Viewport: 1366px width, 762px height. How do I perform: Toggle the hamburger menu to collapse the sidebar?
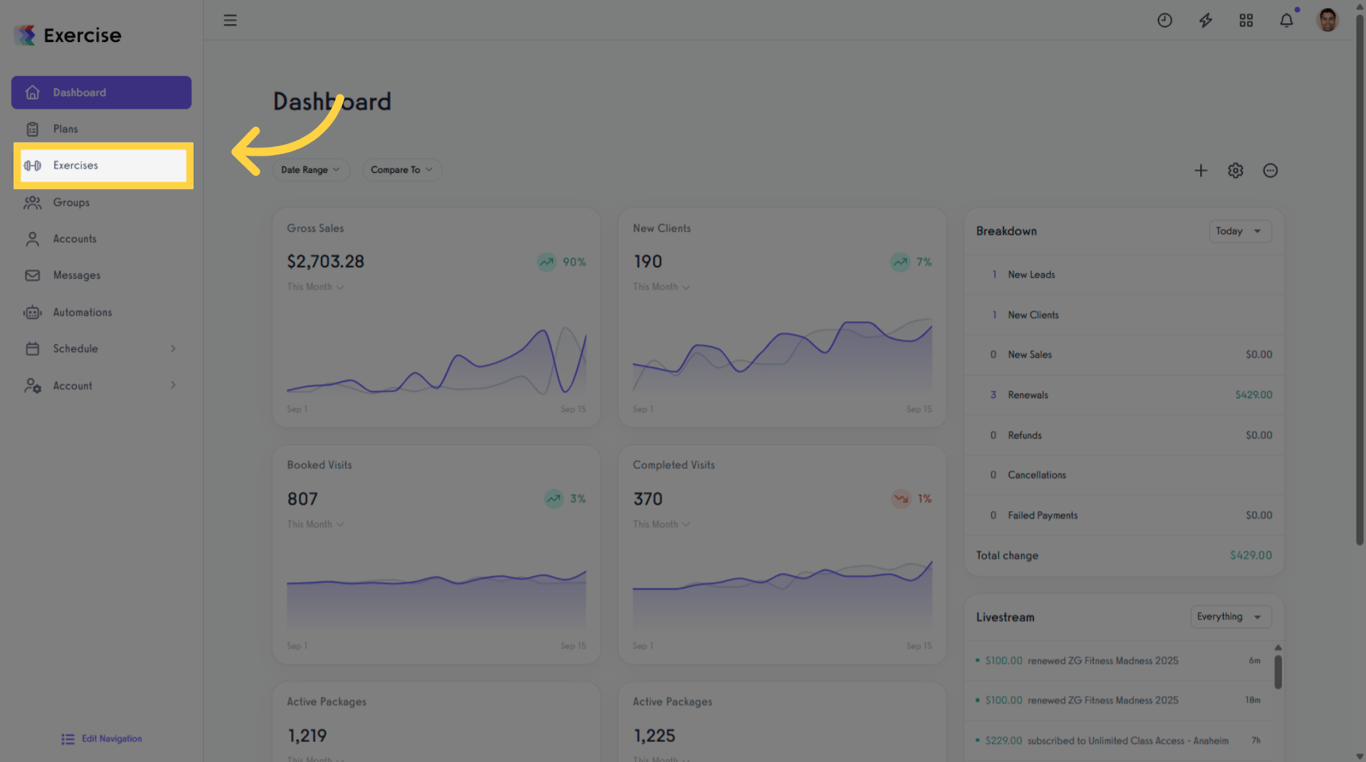point(230,20)
